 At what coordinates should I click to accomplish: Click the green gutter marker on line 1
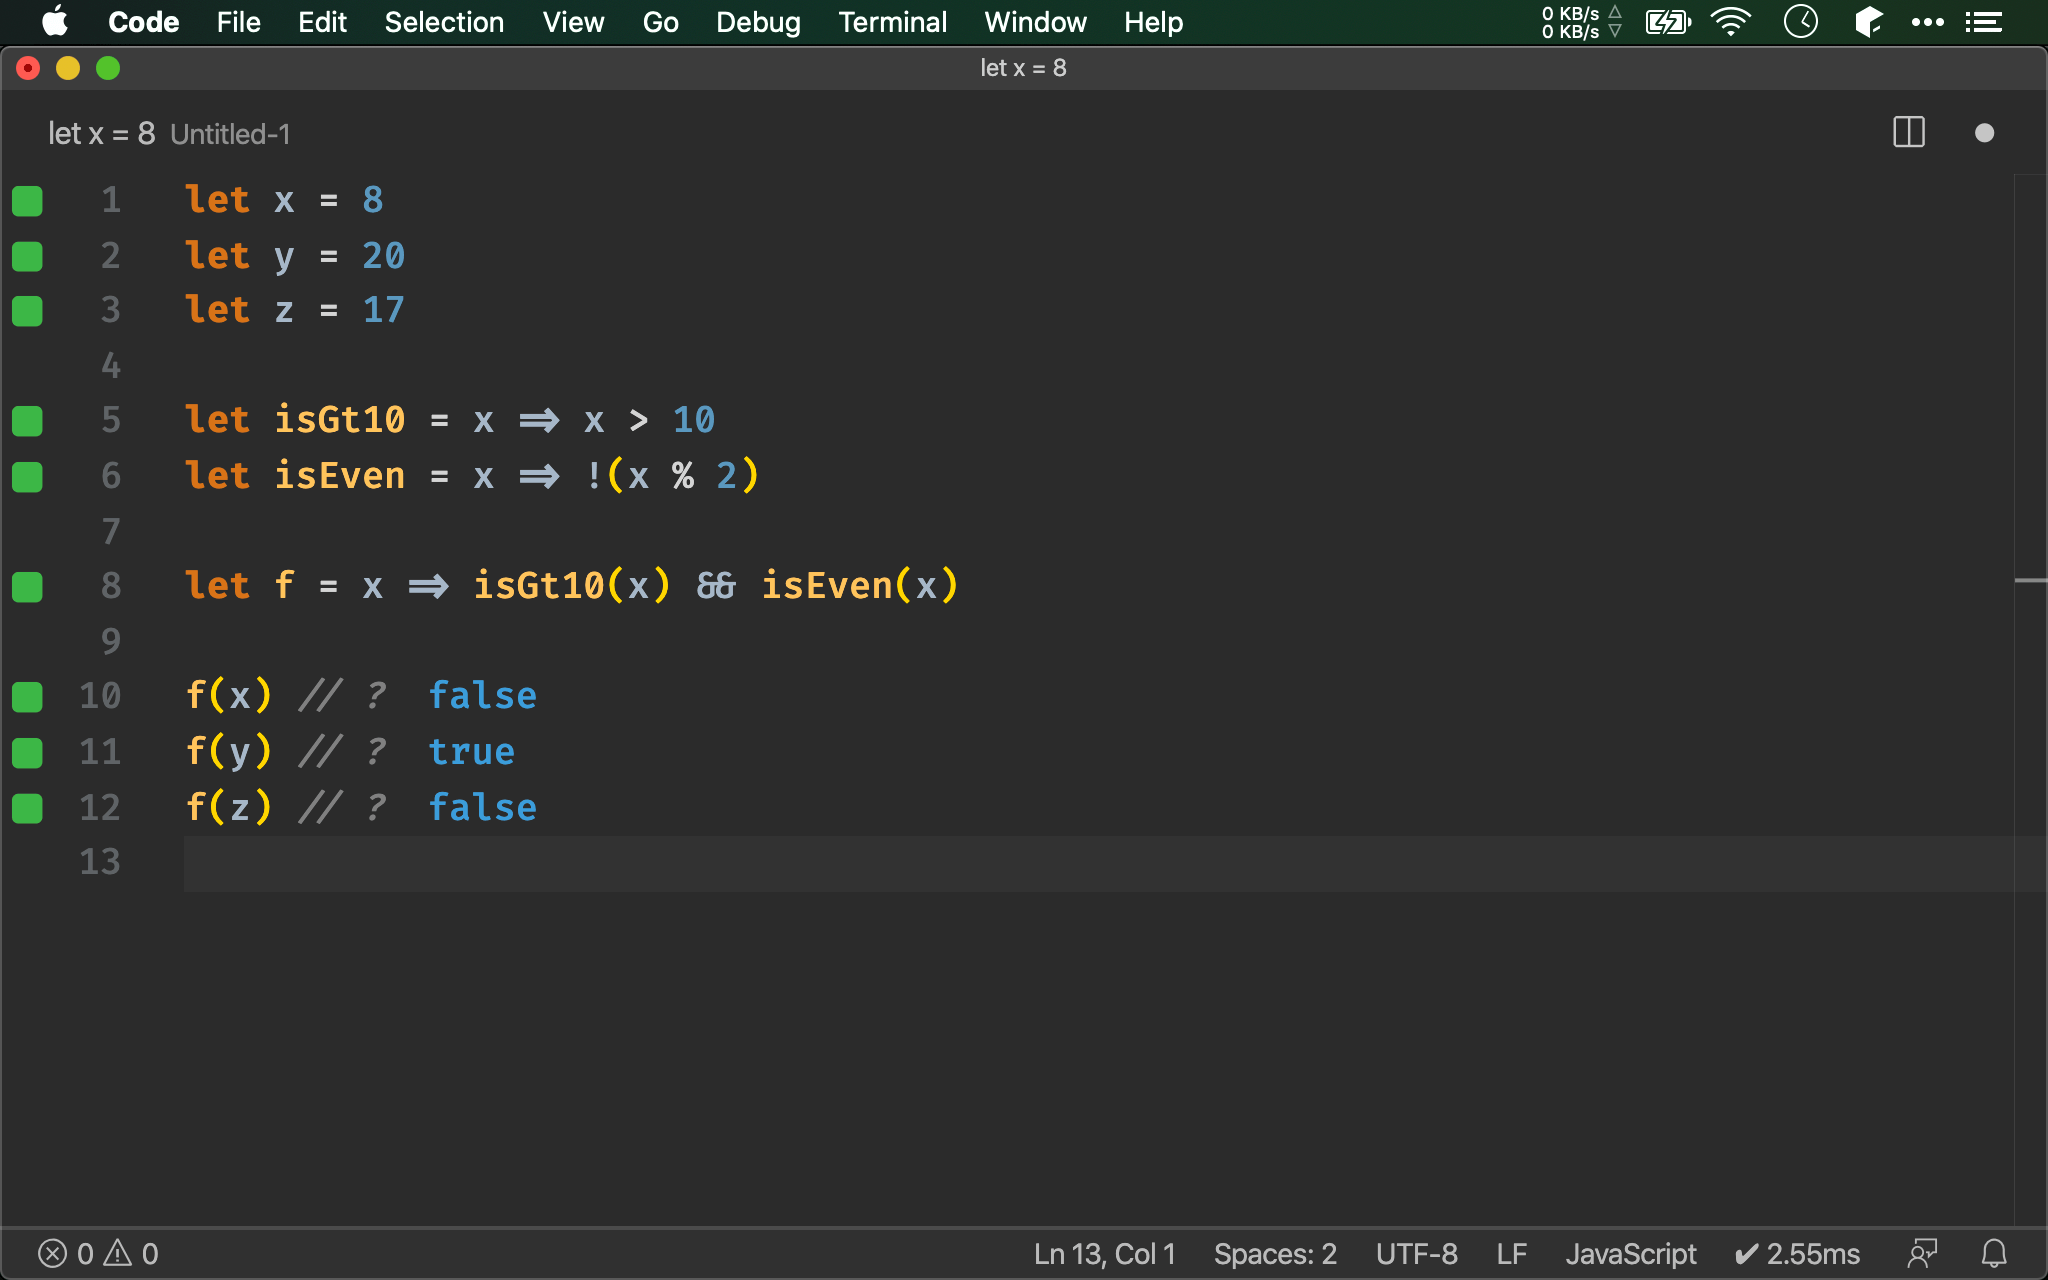point(27,201)
